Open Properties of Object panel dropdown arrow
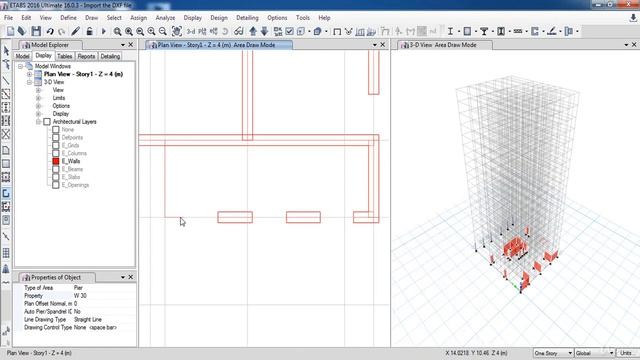Screen dimensions: 640x360 [x=123, y=277]
